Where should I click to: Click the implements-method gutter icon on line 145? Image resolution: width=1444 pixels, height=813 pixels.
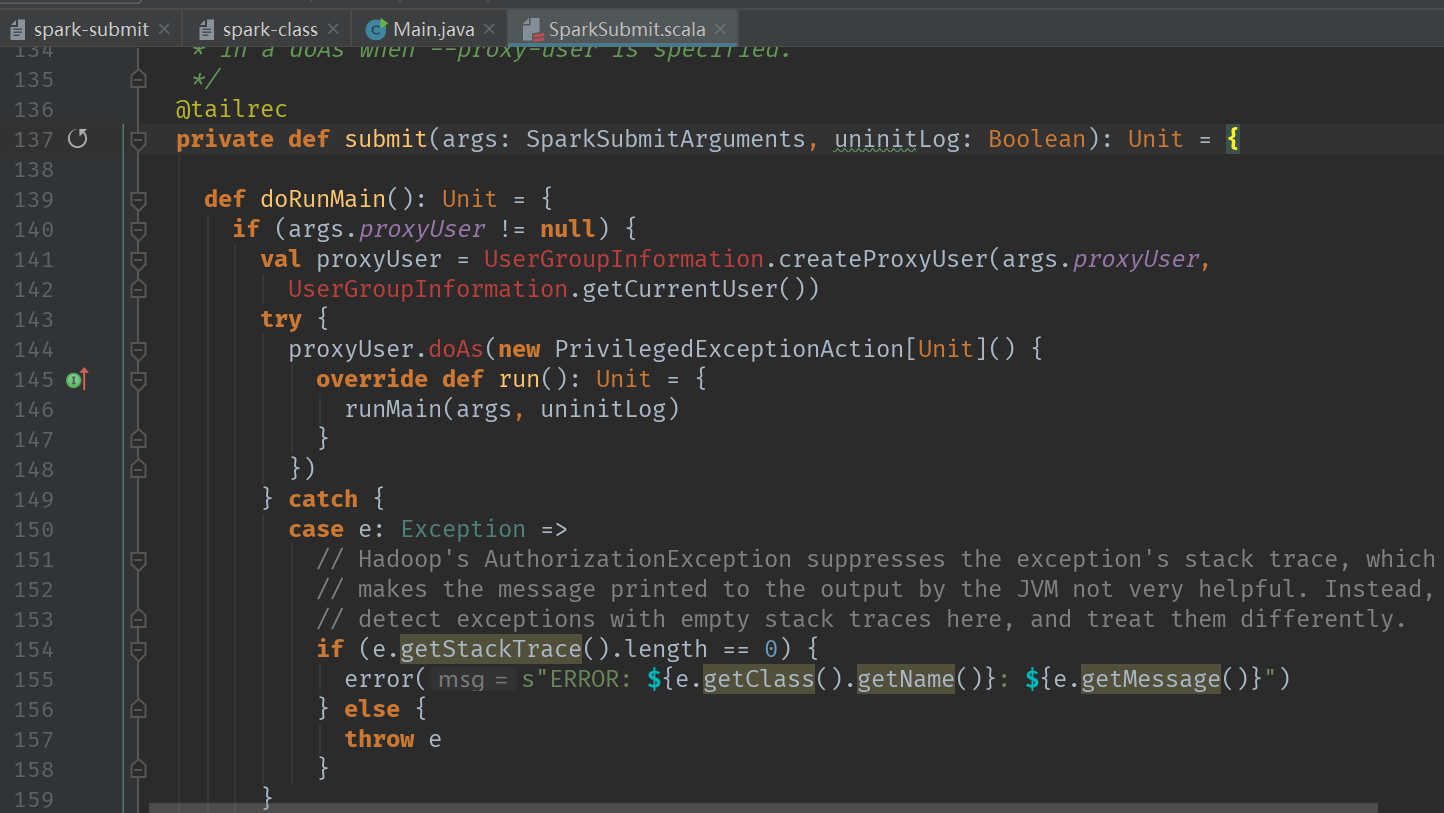[78, 379]
